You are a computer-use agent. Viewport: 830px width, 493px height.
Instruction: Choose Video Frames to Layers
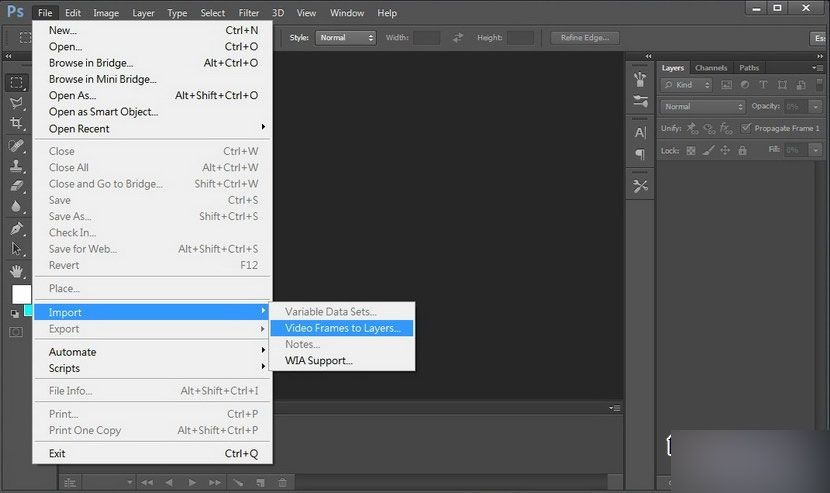coord(342,328)
